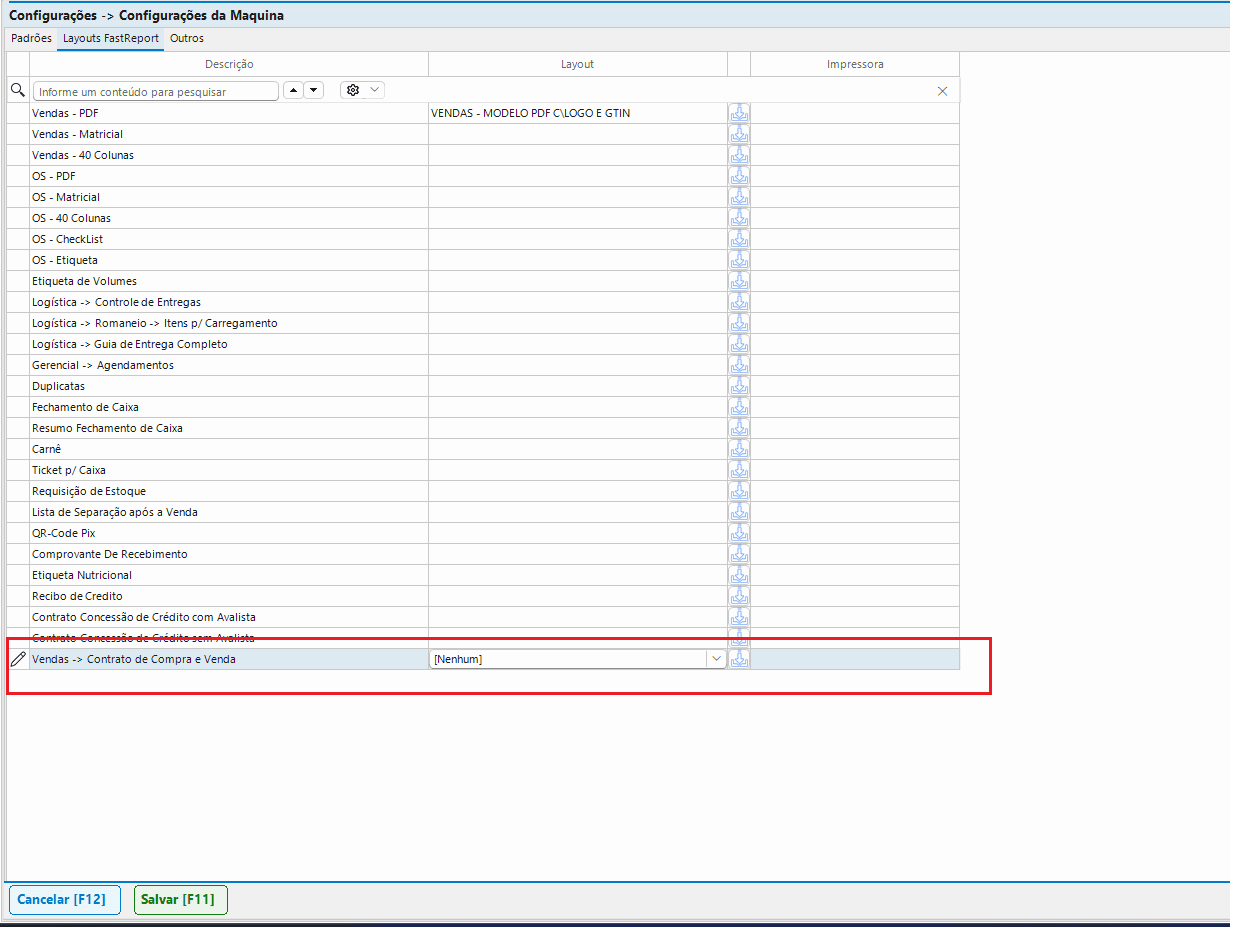1235x927 pixels.
Task: Select the 'Comprovante De Recebimento' row
Action: [483, 554]
